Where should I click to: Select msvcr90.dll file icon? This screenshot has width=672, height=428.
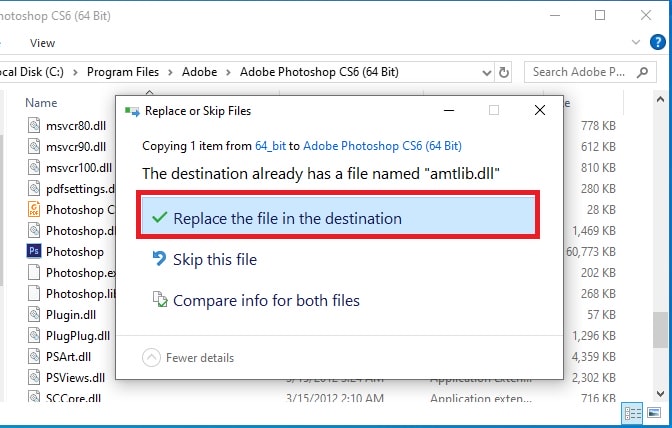(34, 146)
